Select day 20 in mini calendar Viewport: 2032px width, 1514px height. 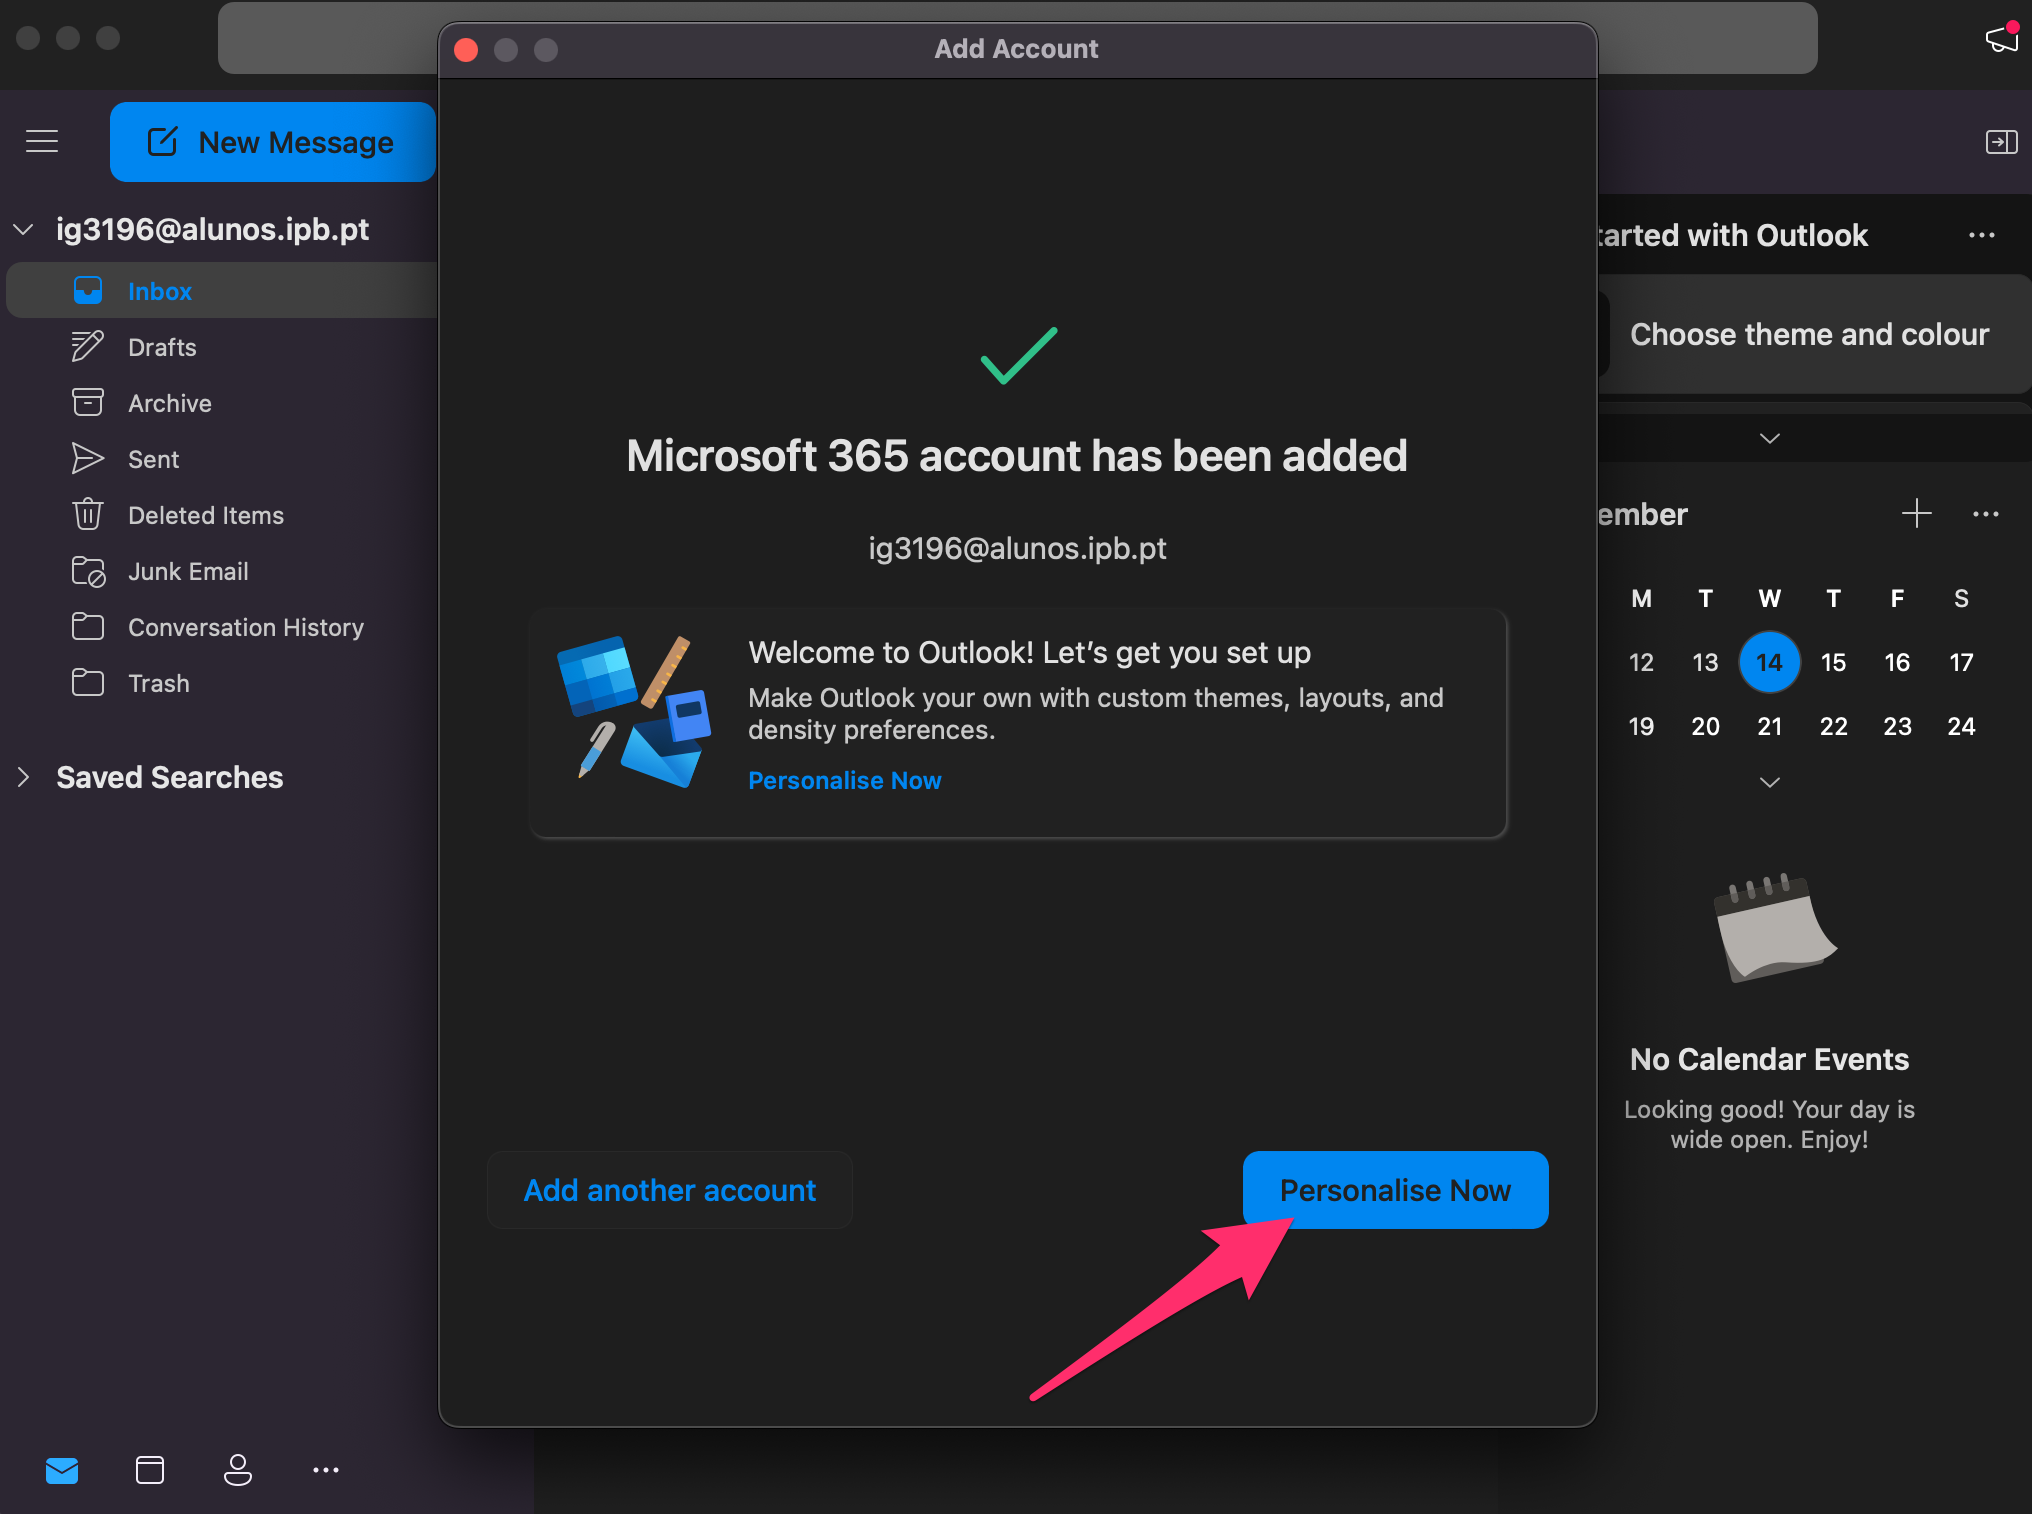pos(1705,726)
